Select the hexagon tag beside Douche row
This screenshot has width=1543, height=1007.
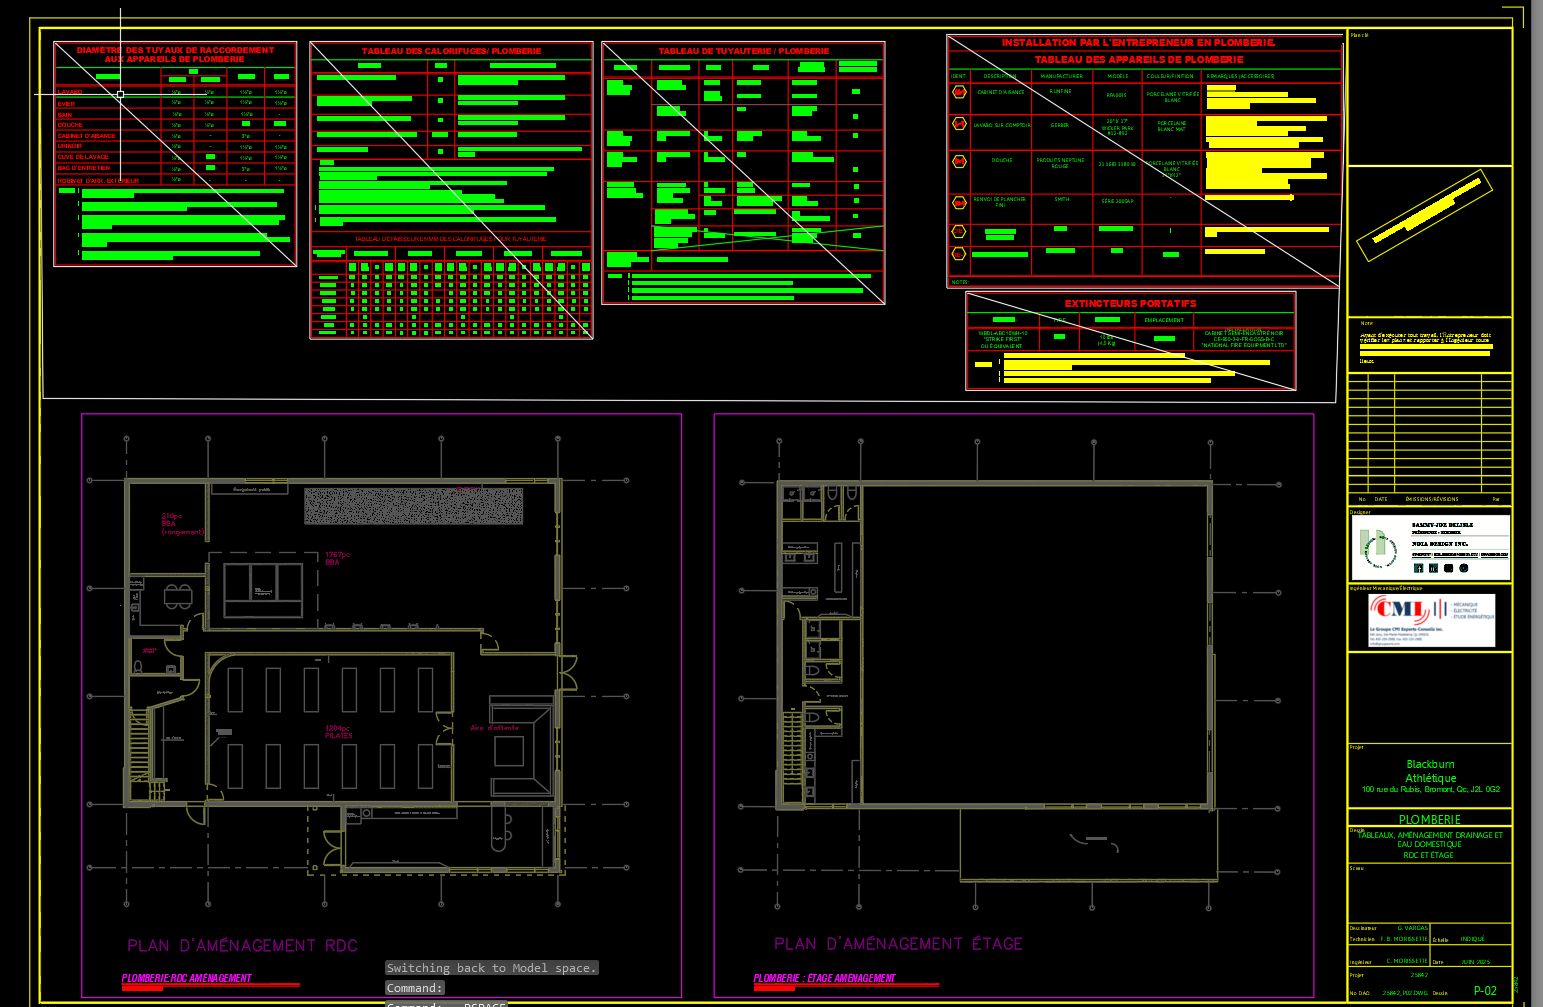(959, 160)
